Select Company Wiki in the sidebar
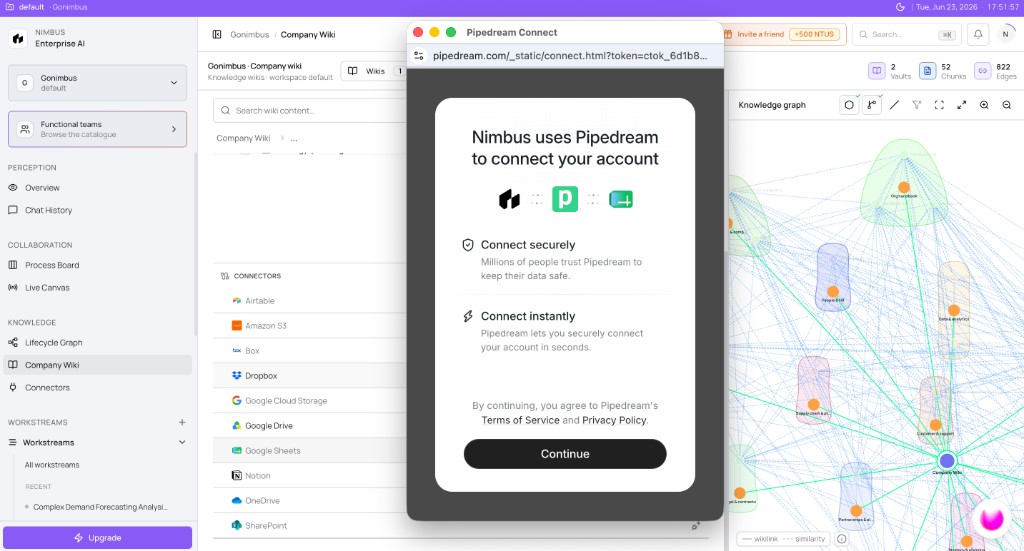The width and height of the screenshot is (1024, 551). [x=97, y=365]
